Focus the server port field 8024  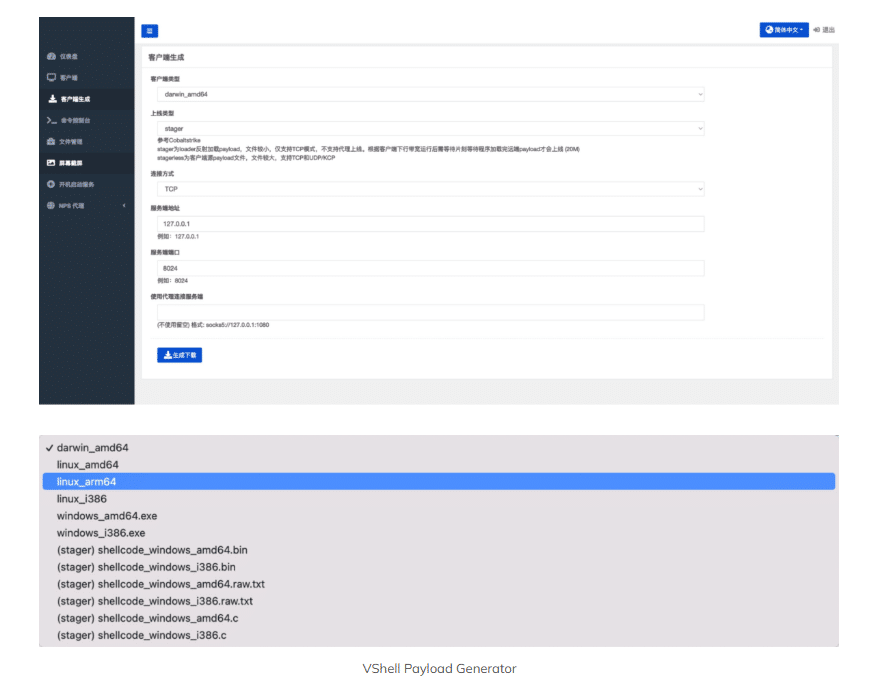[431, 268]
